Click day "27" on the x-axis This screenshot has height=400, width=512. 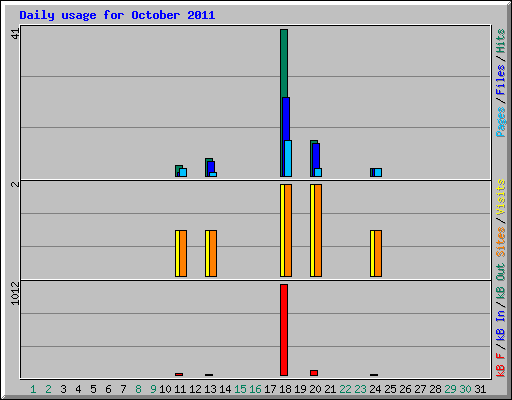click(420, 389)
